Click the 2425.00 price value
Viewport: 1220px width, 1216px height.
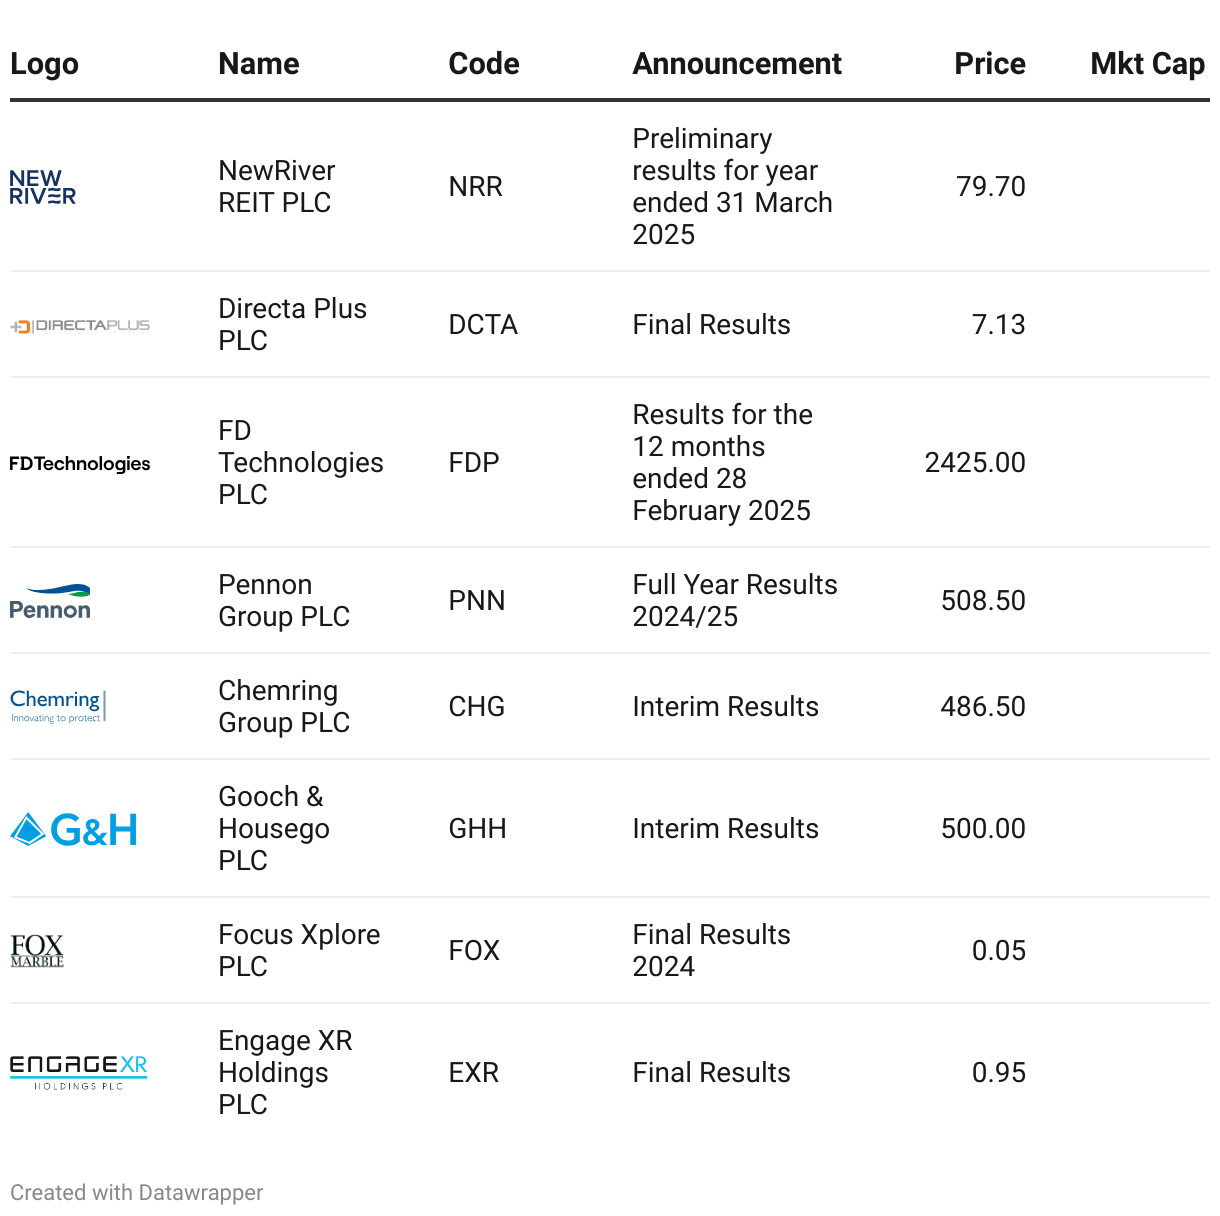(975, 463)
